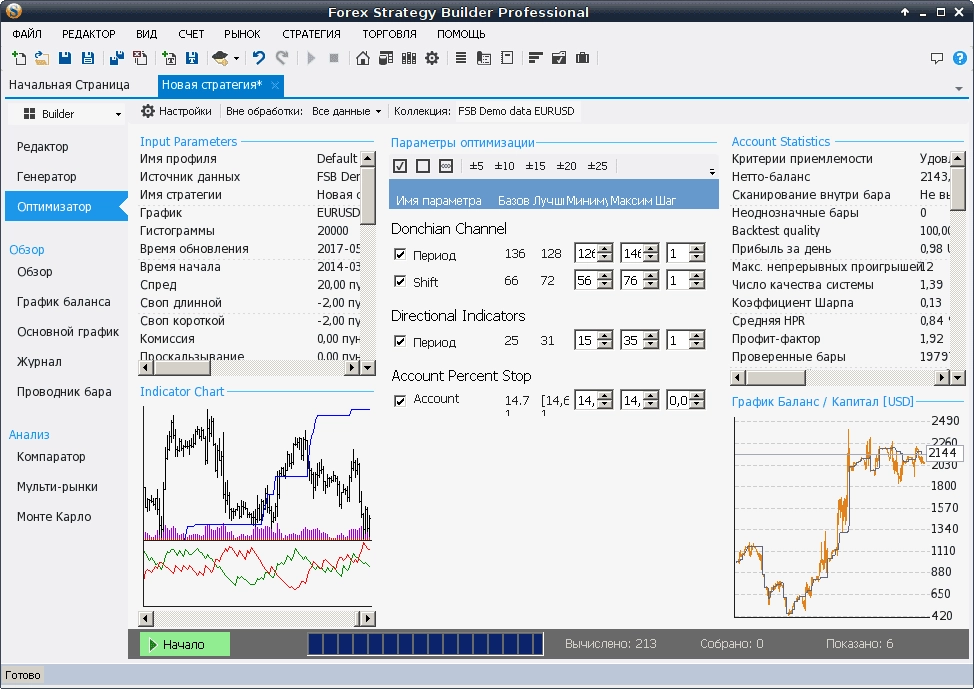Image resolution: width=974 pixels, height=689 pixels.
Task: Toggle Donchian Channel Shift checkbox
Action: [x=400, y=281]
